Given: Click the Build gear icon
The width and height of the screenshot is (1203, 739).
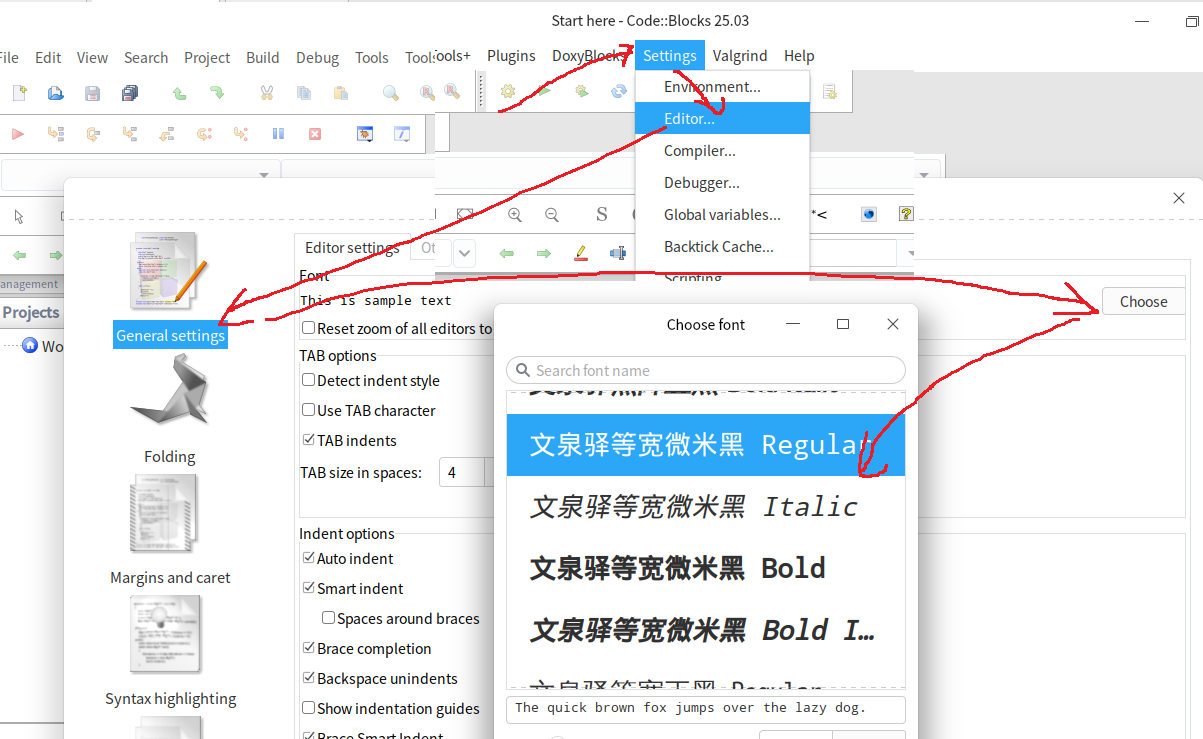Looking at the screenshot, I should click(508, 92).
